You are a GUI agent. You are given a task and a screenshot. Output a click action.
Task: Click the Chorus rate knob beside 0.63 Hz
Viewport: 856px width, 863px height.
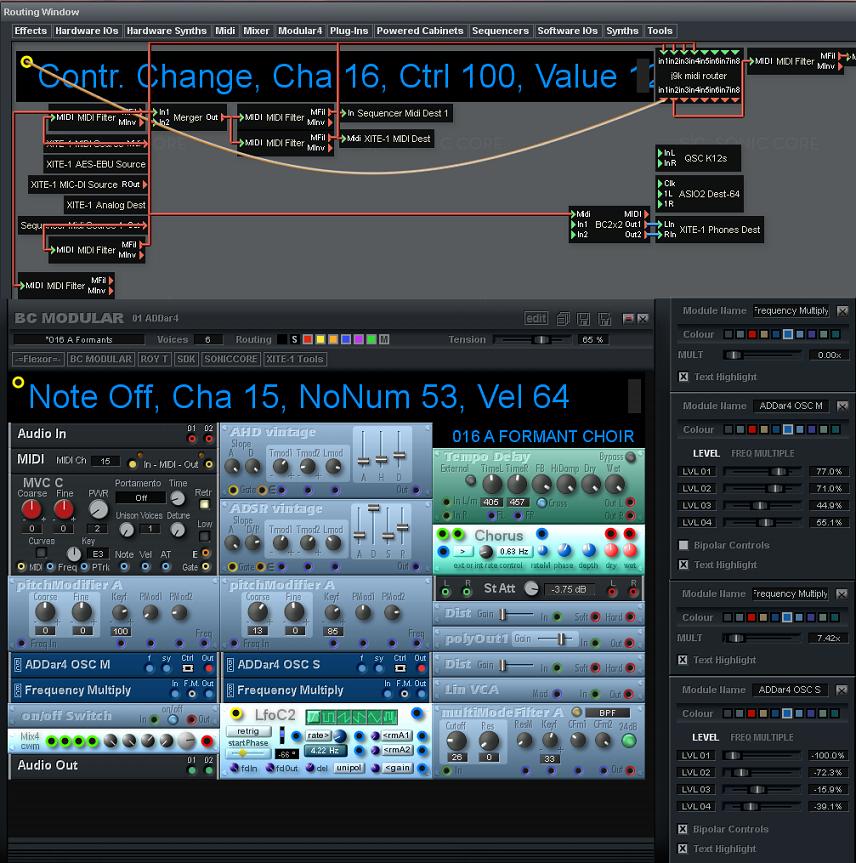tap(486, 551)
